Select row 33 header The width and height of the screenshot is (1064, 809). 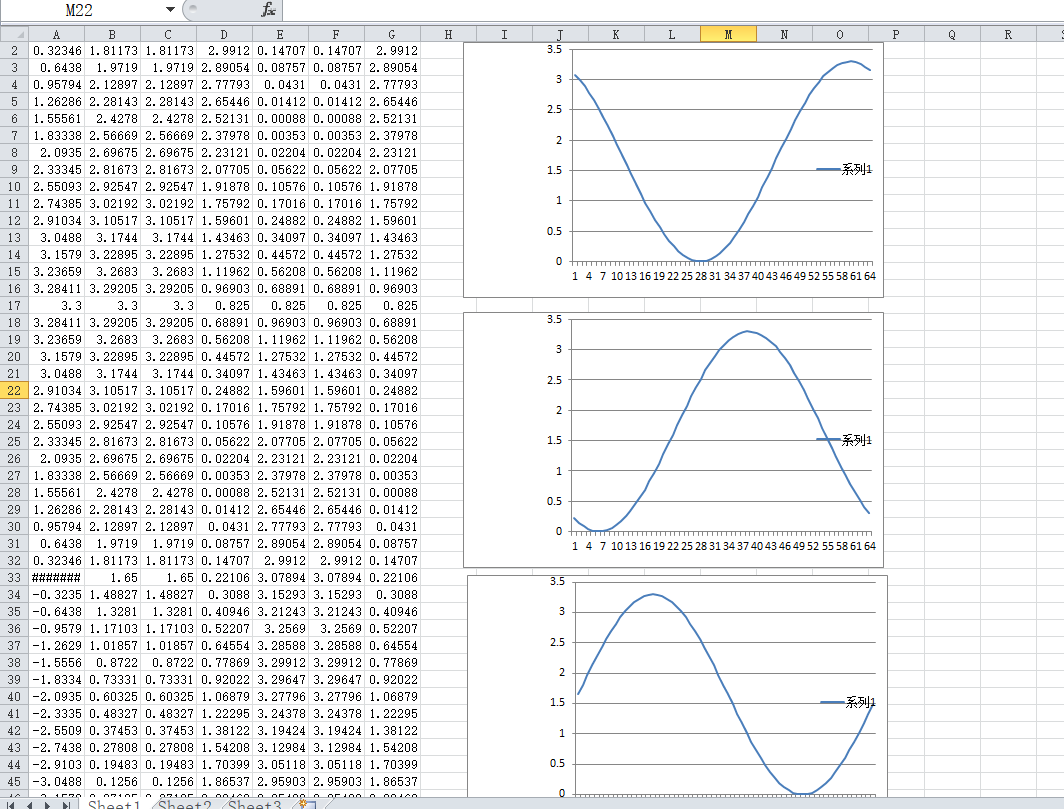tap(14, 578)
